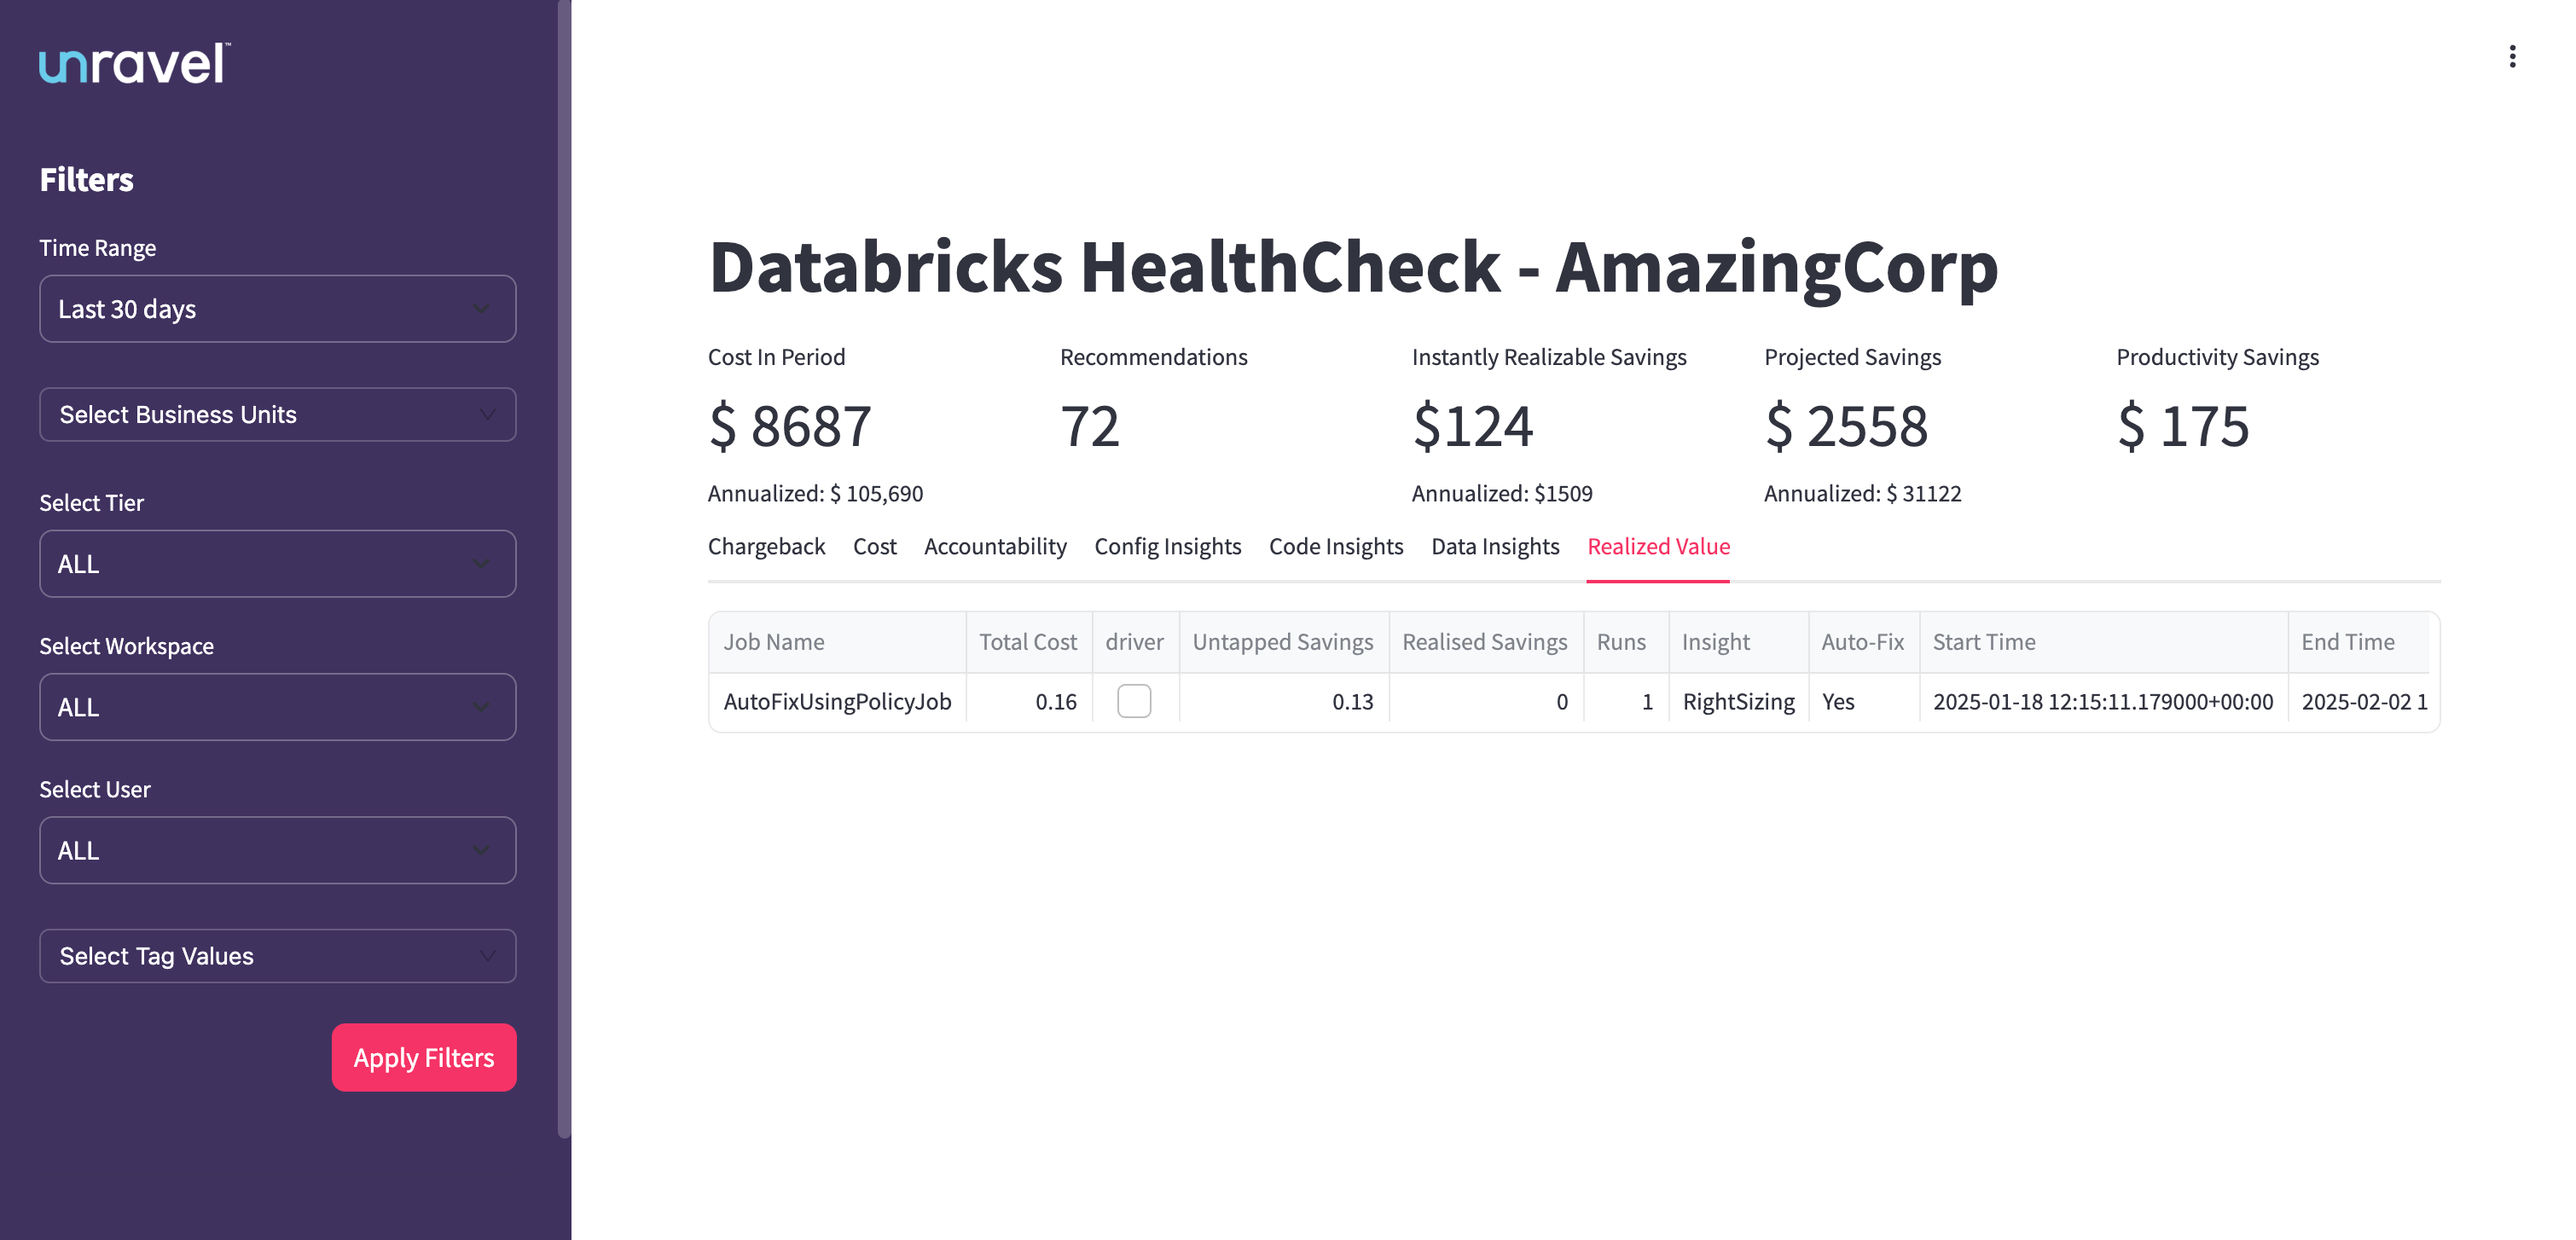Go to the Accountability tab

pos(995,547)
